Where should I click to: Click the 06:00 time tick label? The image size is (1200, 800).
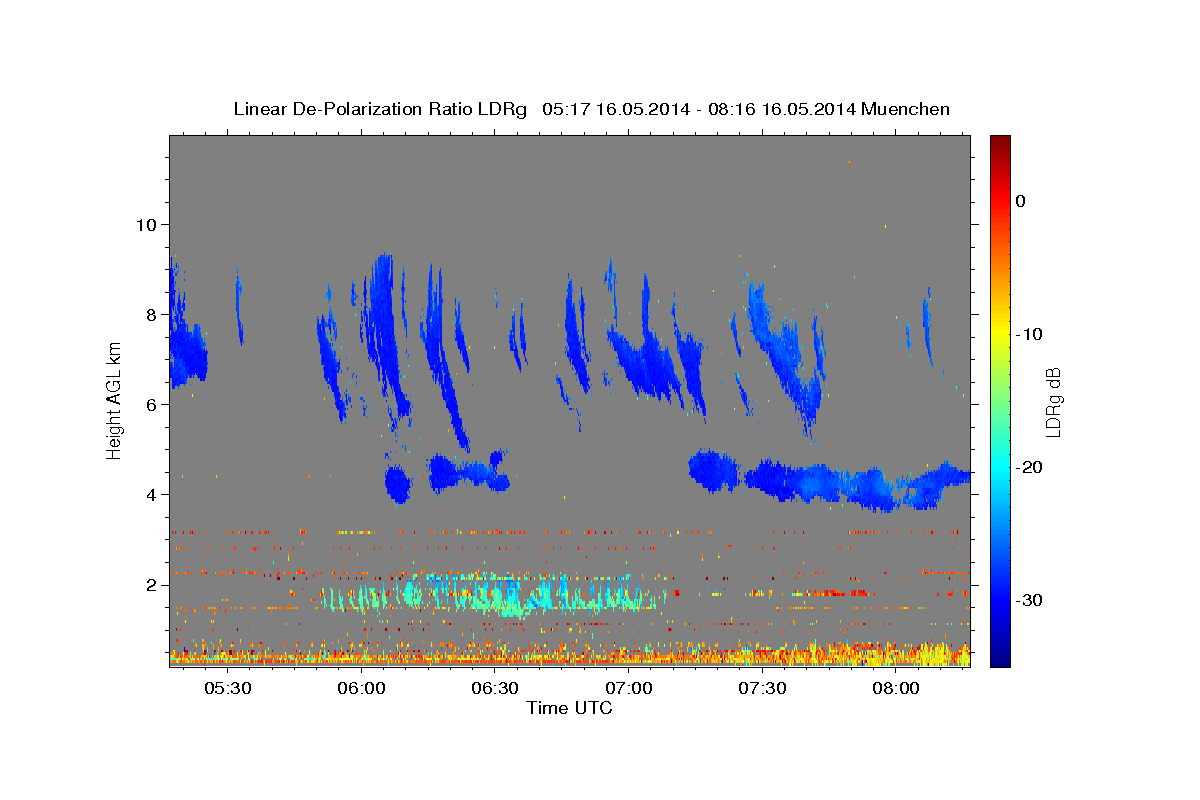[361, 688]
